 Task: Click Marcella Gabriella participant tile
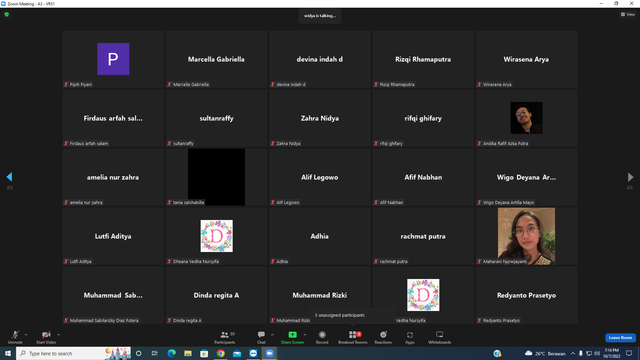click(216, 59)
